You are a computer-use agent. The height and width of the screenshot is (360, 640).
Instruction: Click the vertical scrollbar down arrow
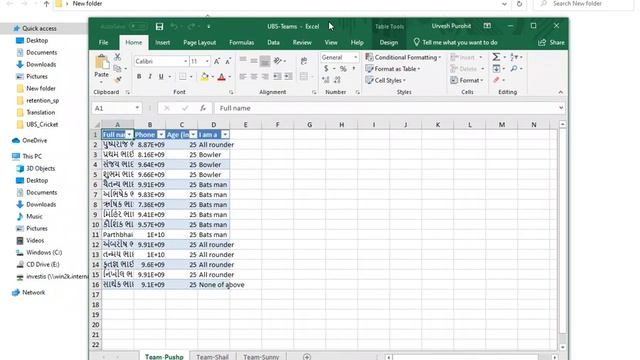563,347
